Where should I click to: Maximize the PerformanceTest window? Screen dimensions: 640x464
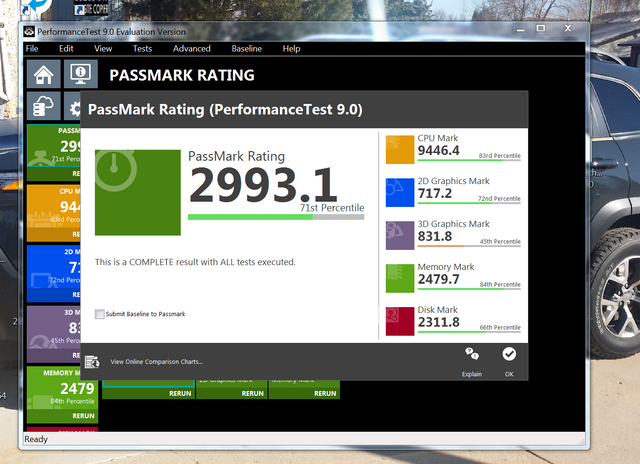coord(541,28)
